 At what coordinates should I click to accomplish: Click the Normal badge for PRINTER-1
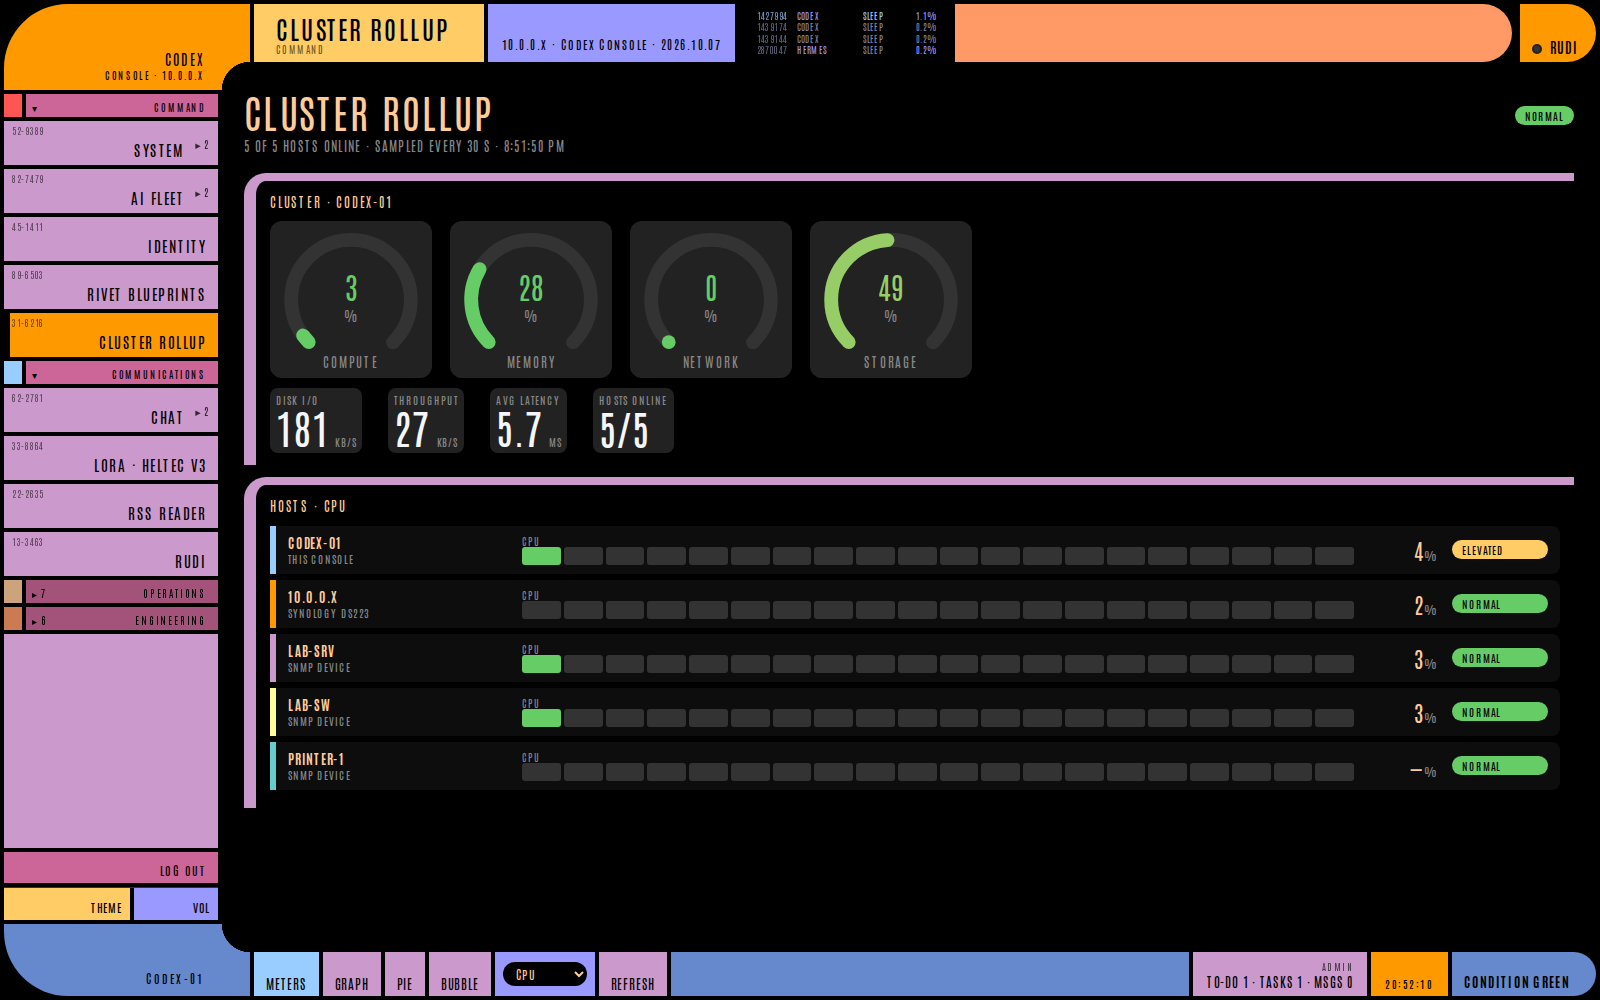pyautogui.click(x=1500, y=766)
